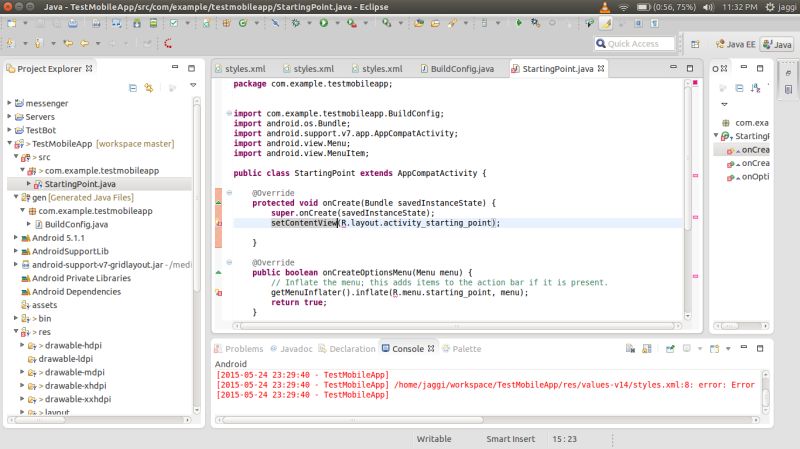Switch to Java perspective button
The height and width of the screenshot is (449, 800).
coord(777,44)
